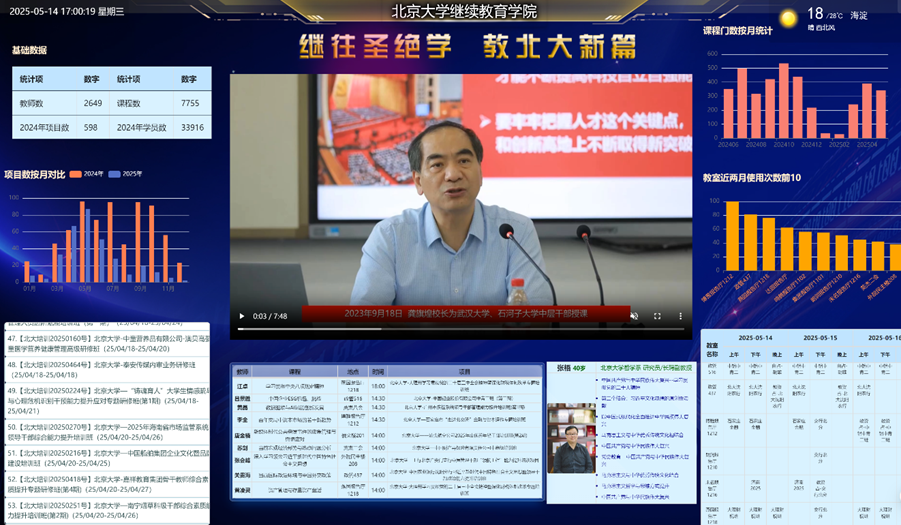This screenshot has height=525, width=901.
Task: Click the 2024年项目数 label cell
Action: pyautogui.click(x=44, y=128)
